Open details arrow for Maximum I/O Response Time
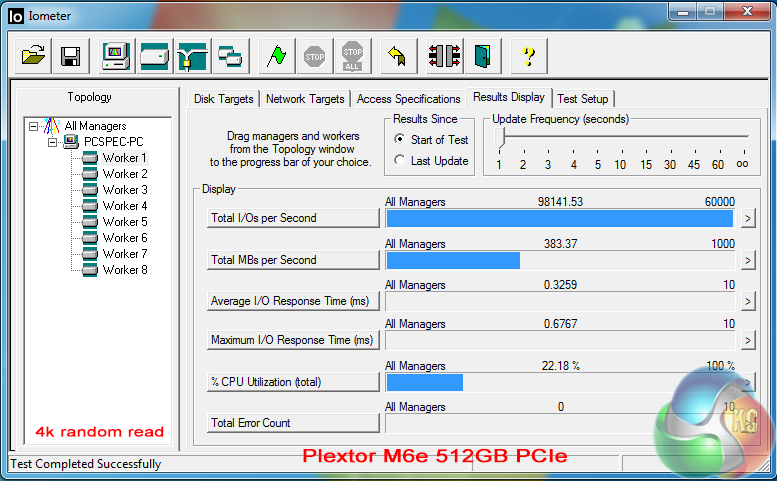 [x=748, y=340]
